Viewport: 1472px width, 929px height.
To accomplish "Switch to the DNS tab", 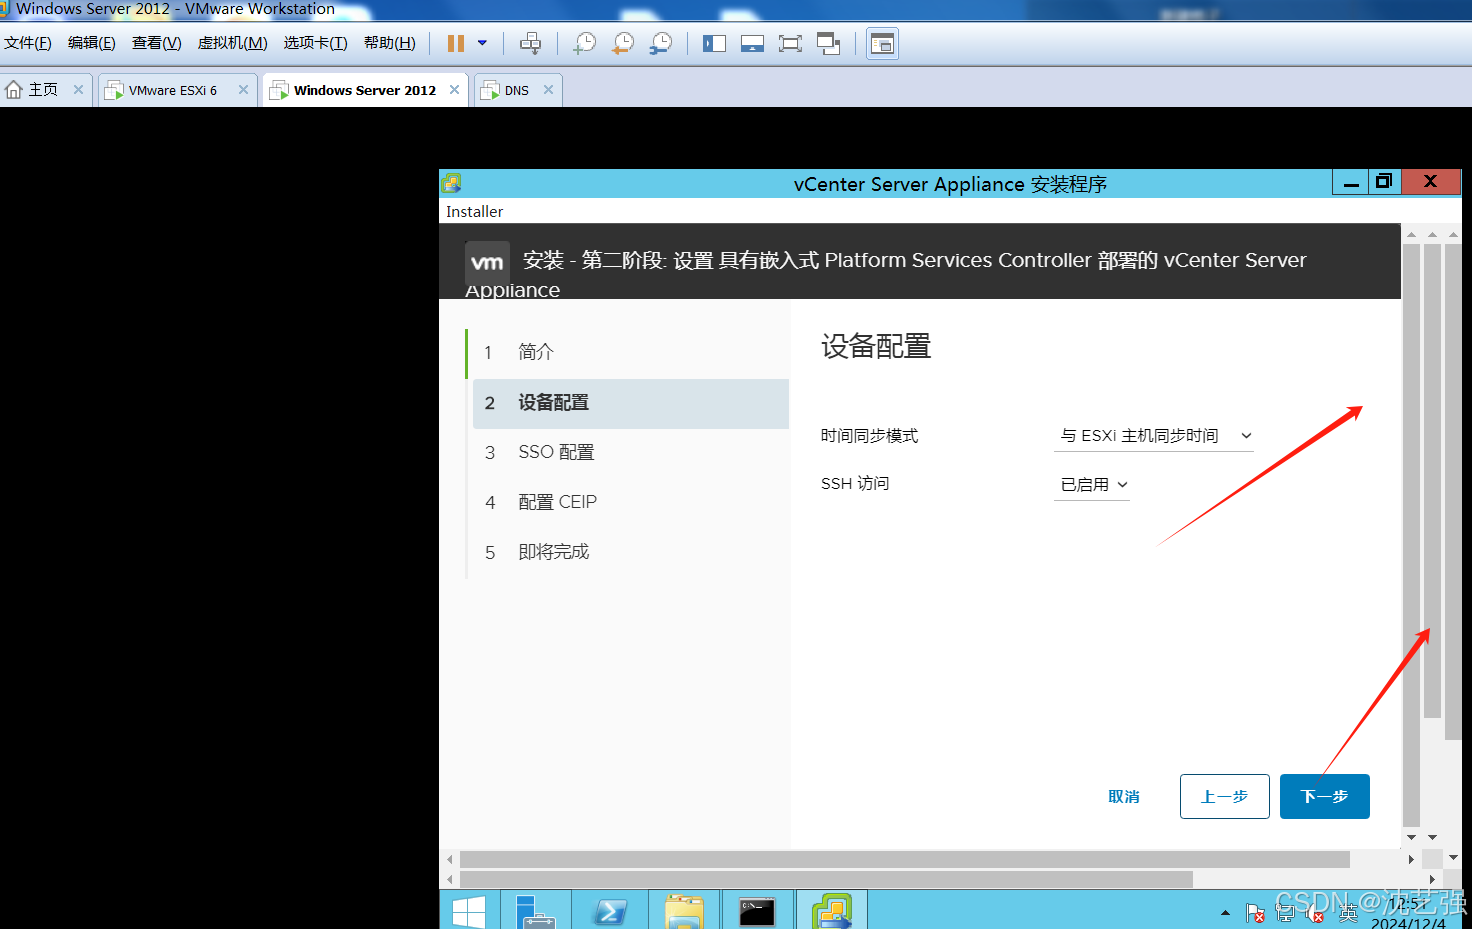I will 516,90.
